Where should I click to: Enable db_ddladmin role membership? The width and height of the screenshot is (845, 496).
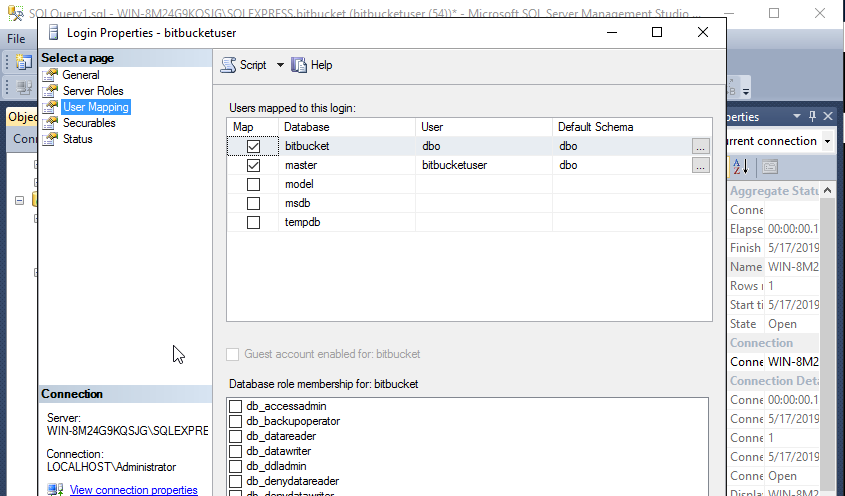point(236,466)
